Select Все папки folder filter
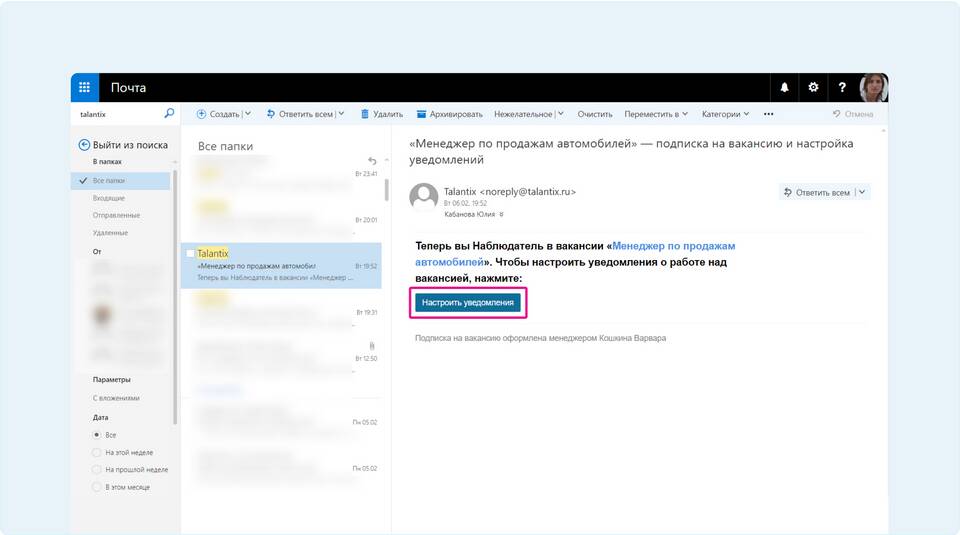960x535 pixels. tap(121, 181)
